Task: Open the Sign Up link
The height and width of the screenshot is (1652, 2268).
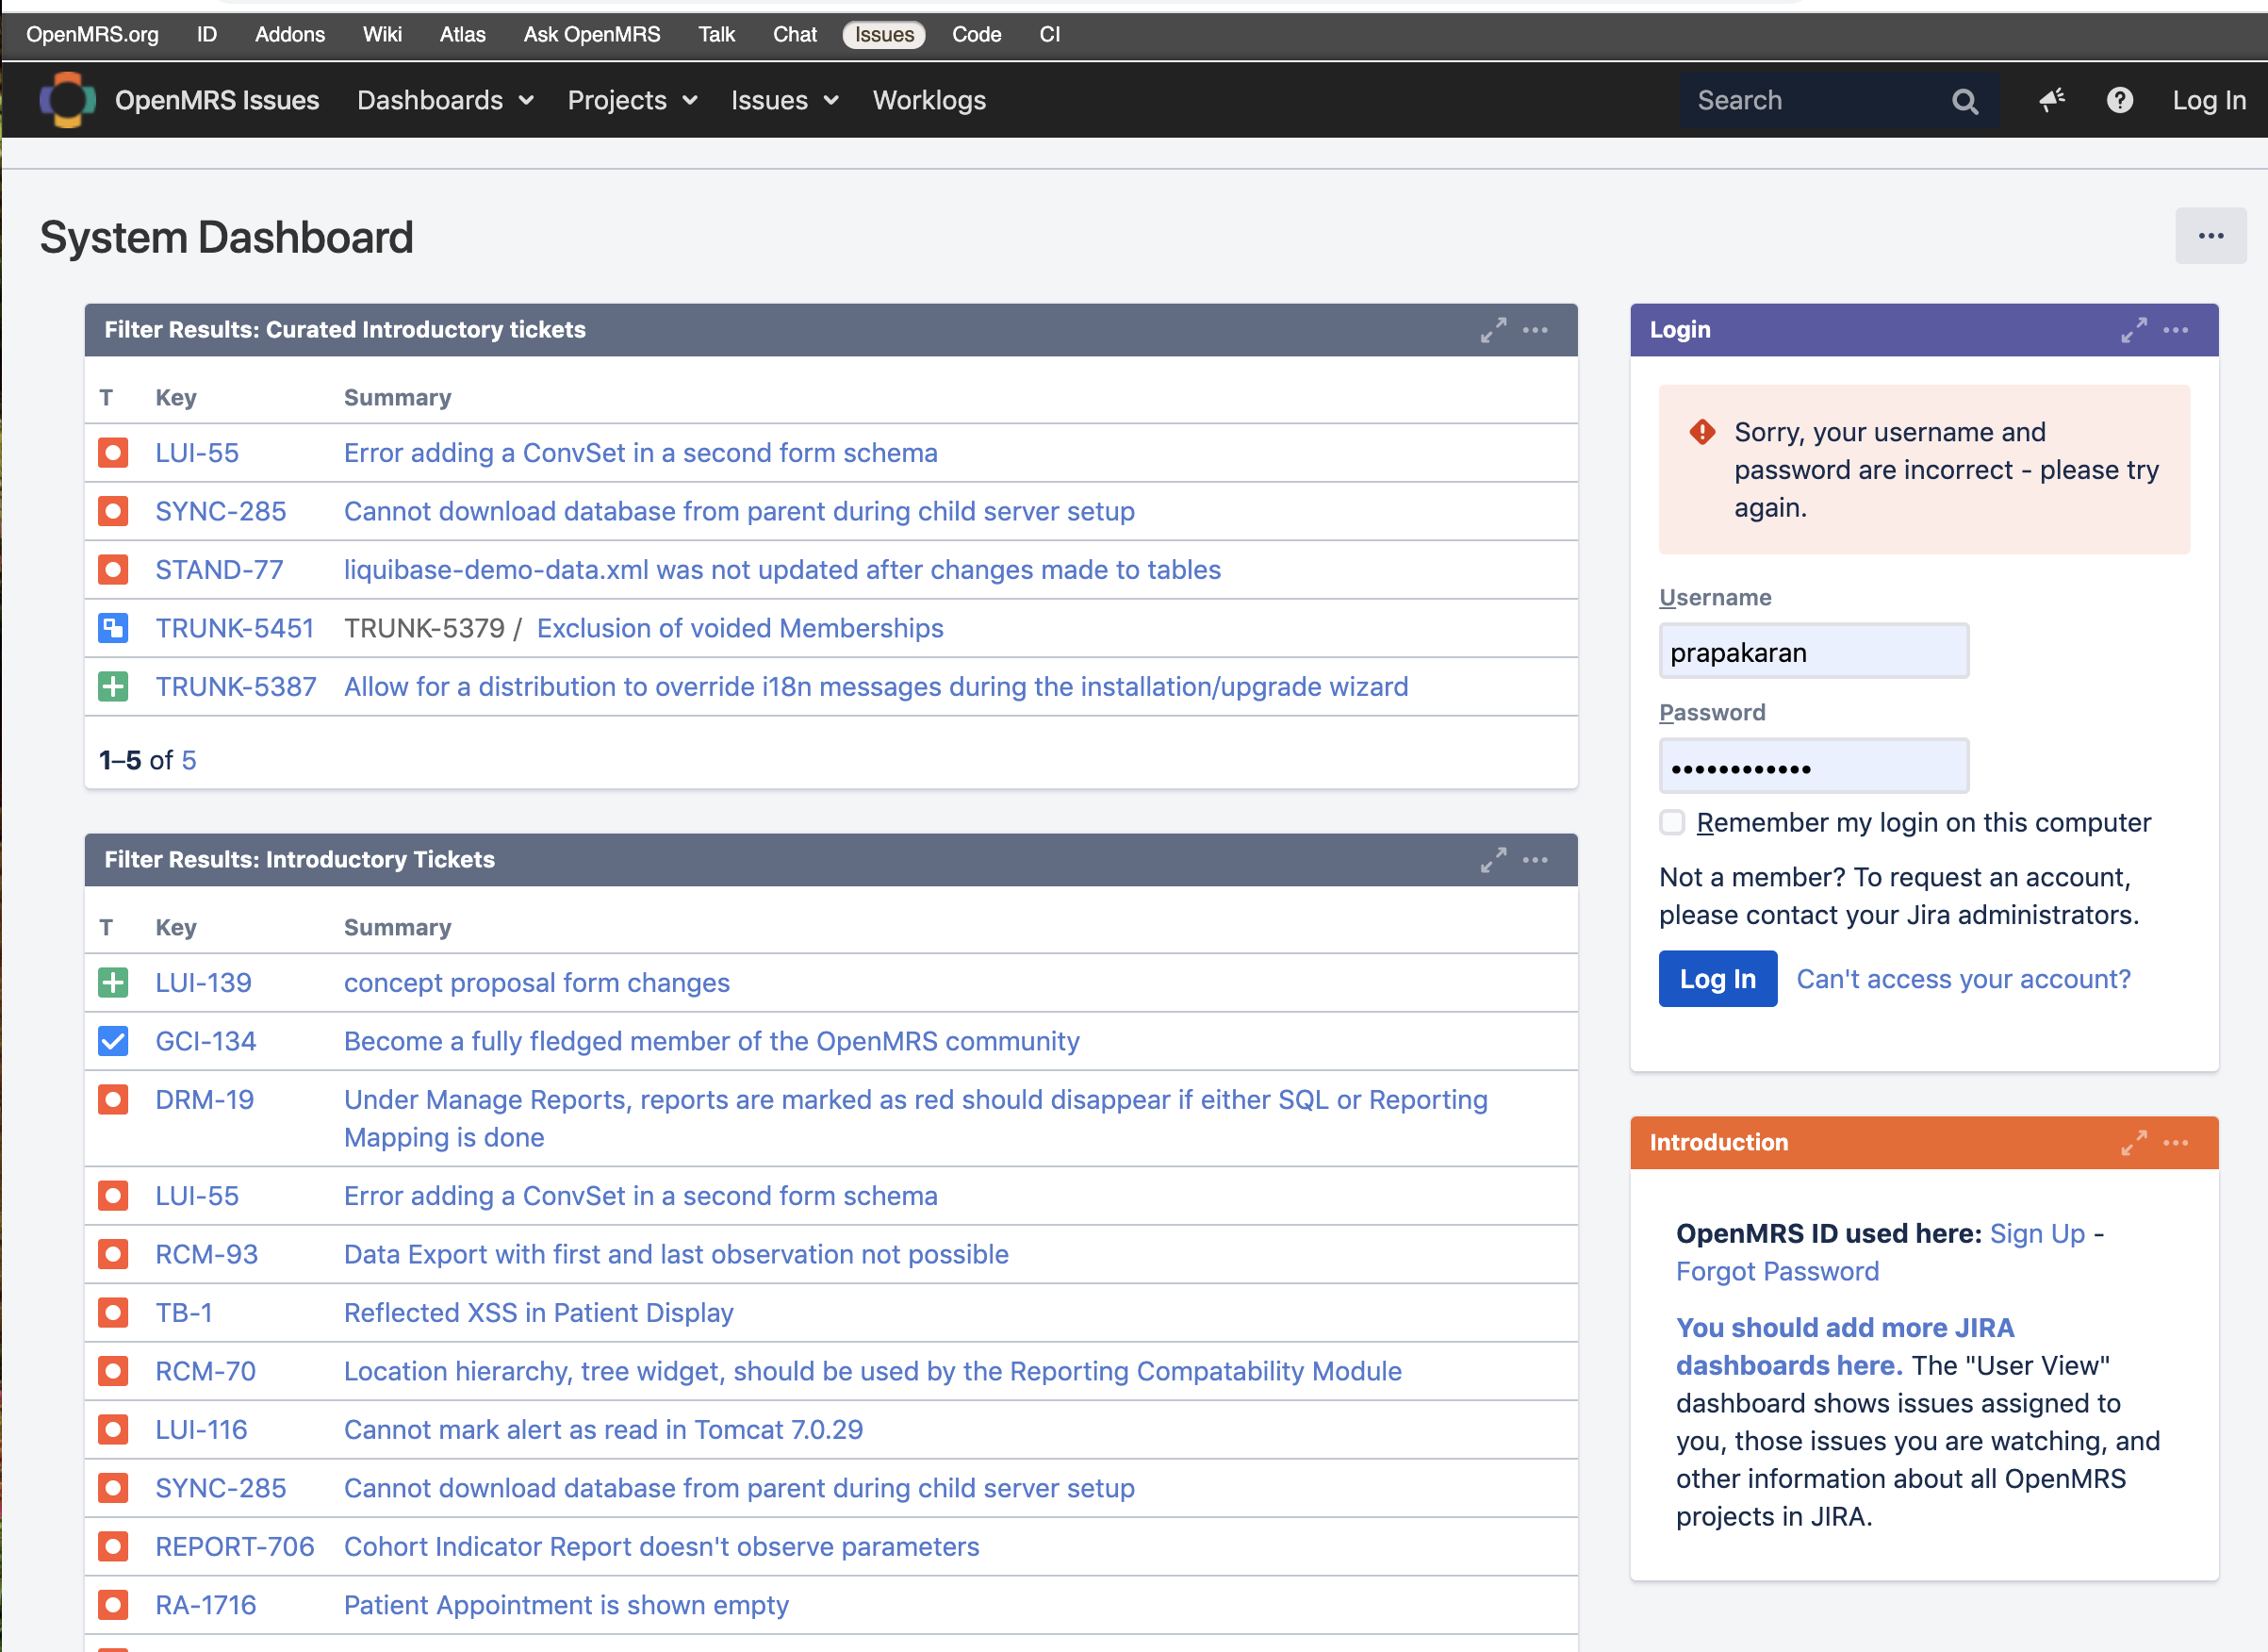Action: [2037, 1234]
